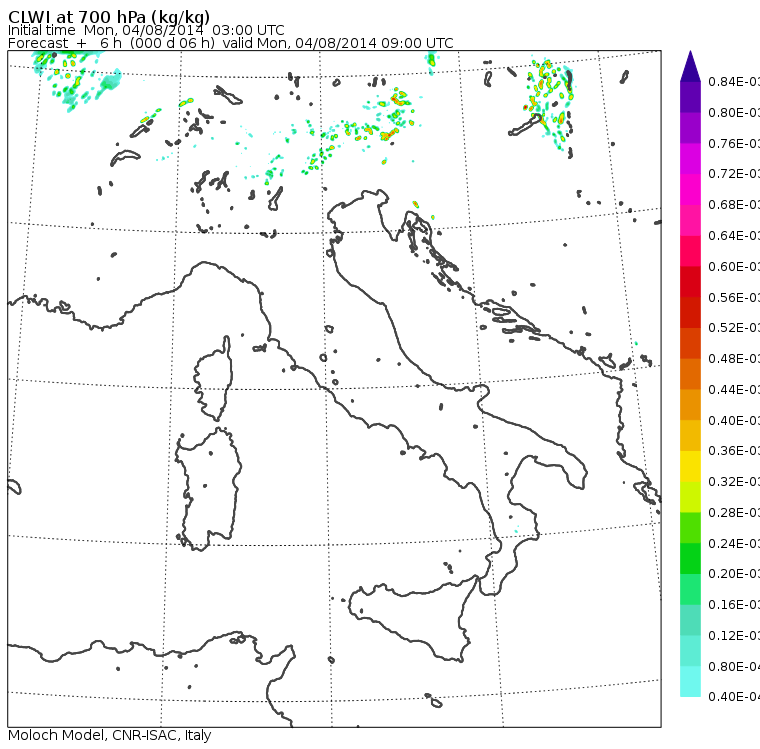Click the title "CLWI at 700 hPa (kg/kg)"
Screen dimensions: 760x749
(x=109, y=17)
